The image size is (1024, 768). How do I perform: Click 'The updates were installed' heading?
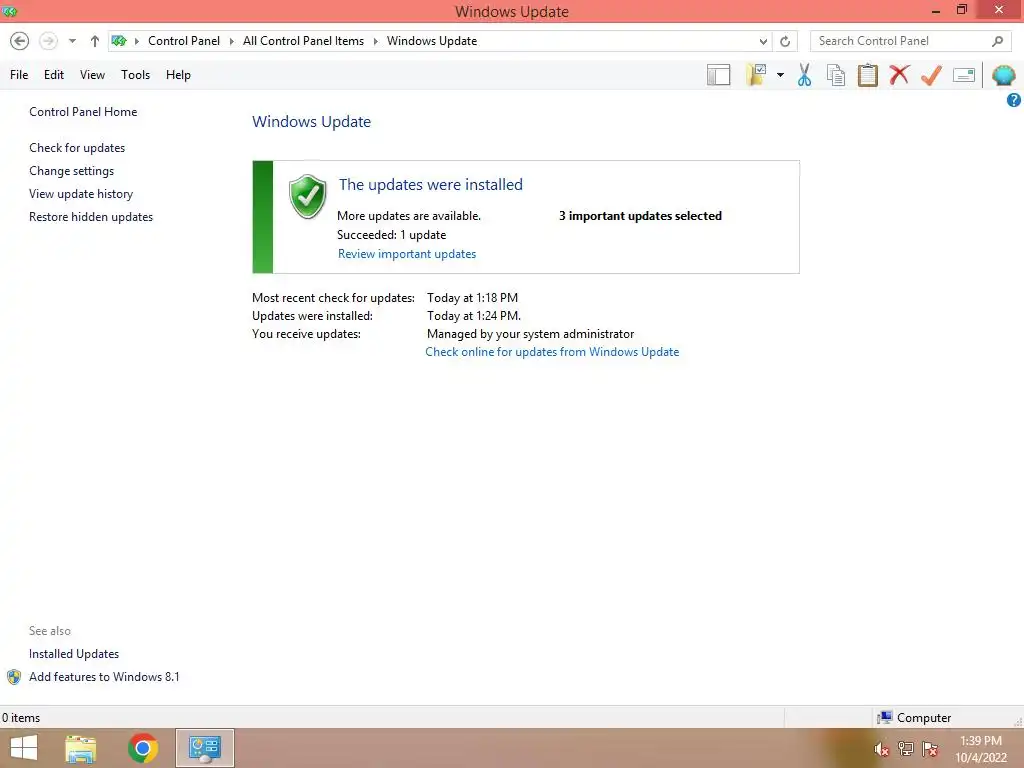430,185
